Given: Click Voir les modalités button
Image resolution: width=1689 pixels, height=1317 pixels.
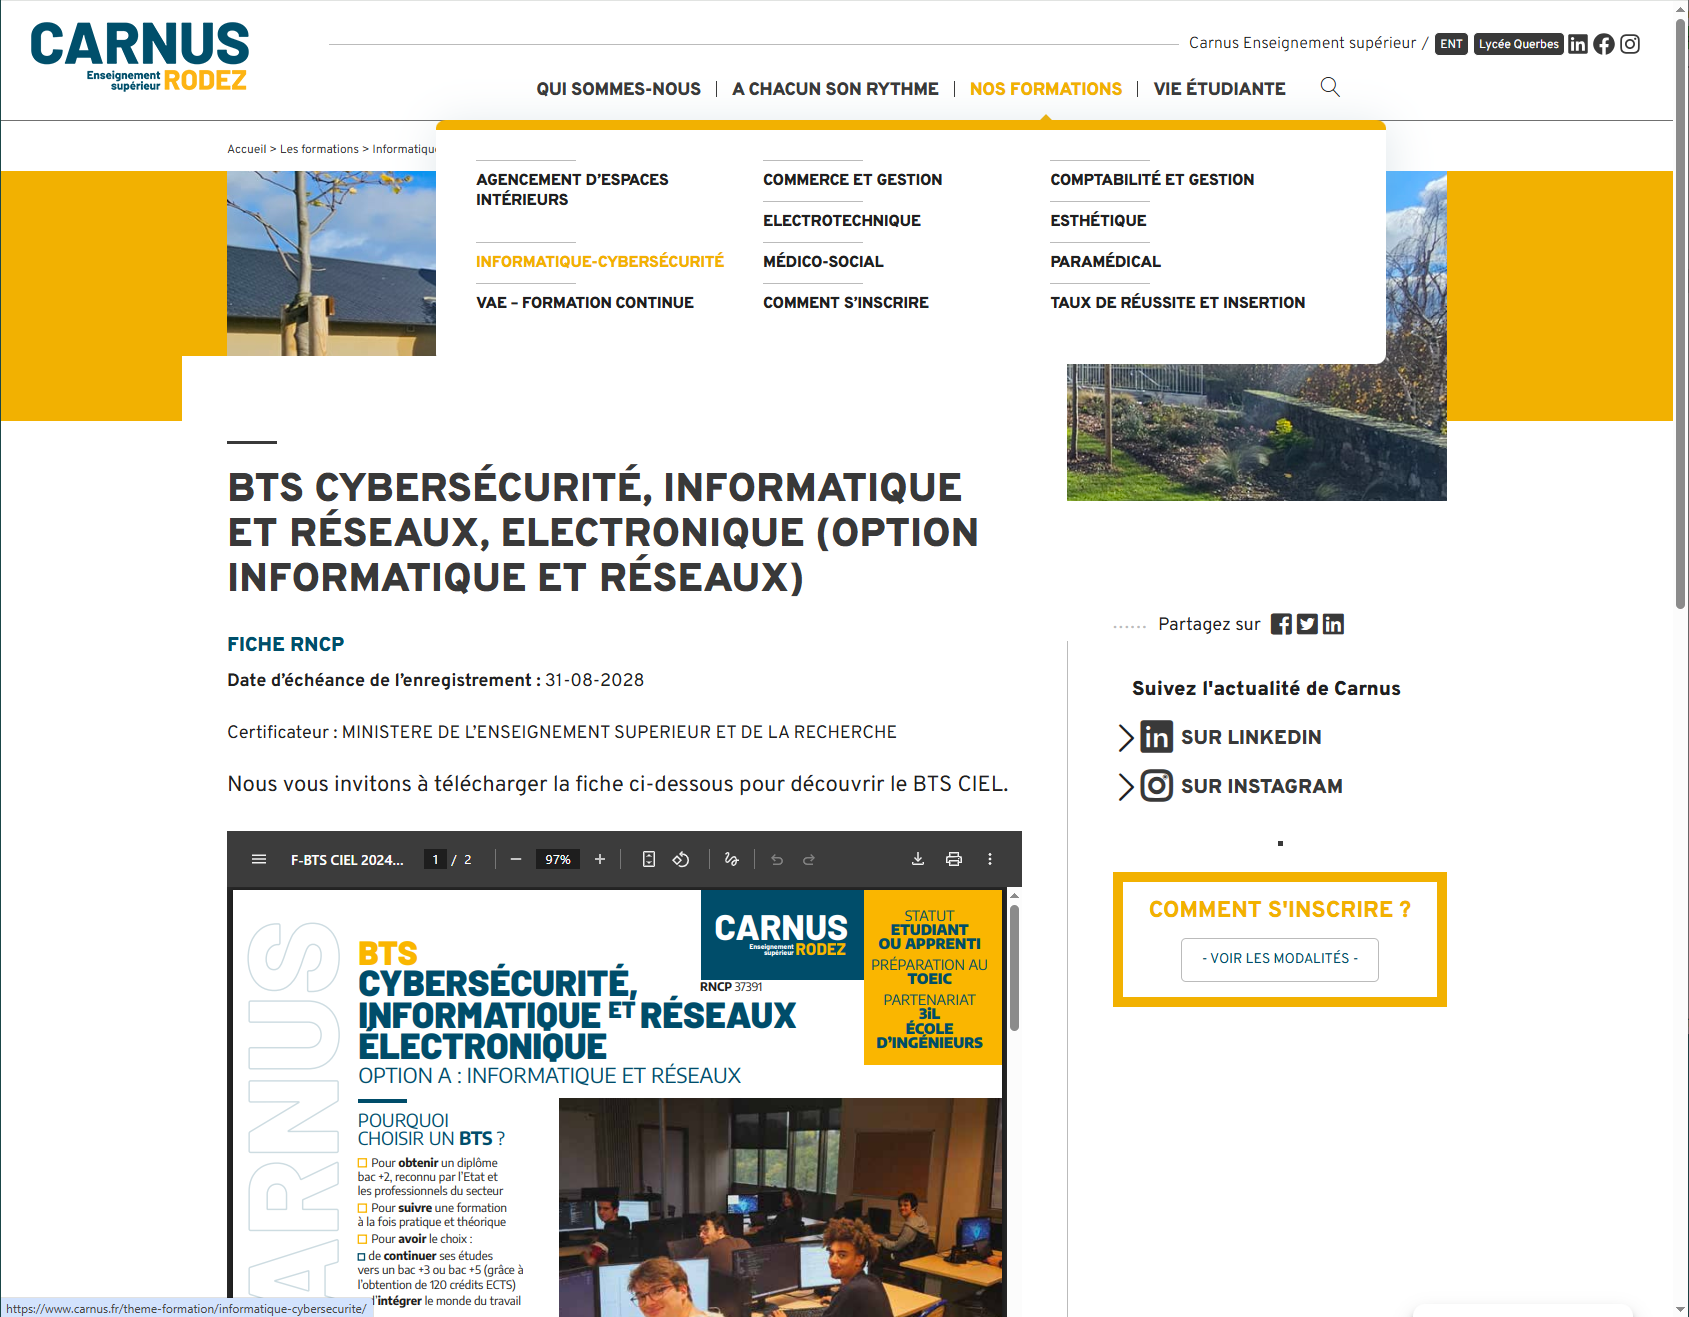Looking at the screenshot, I should click(x=1280, y=959).
